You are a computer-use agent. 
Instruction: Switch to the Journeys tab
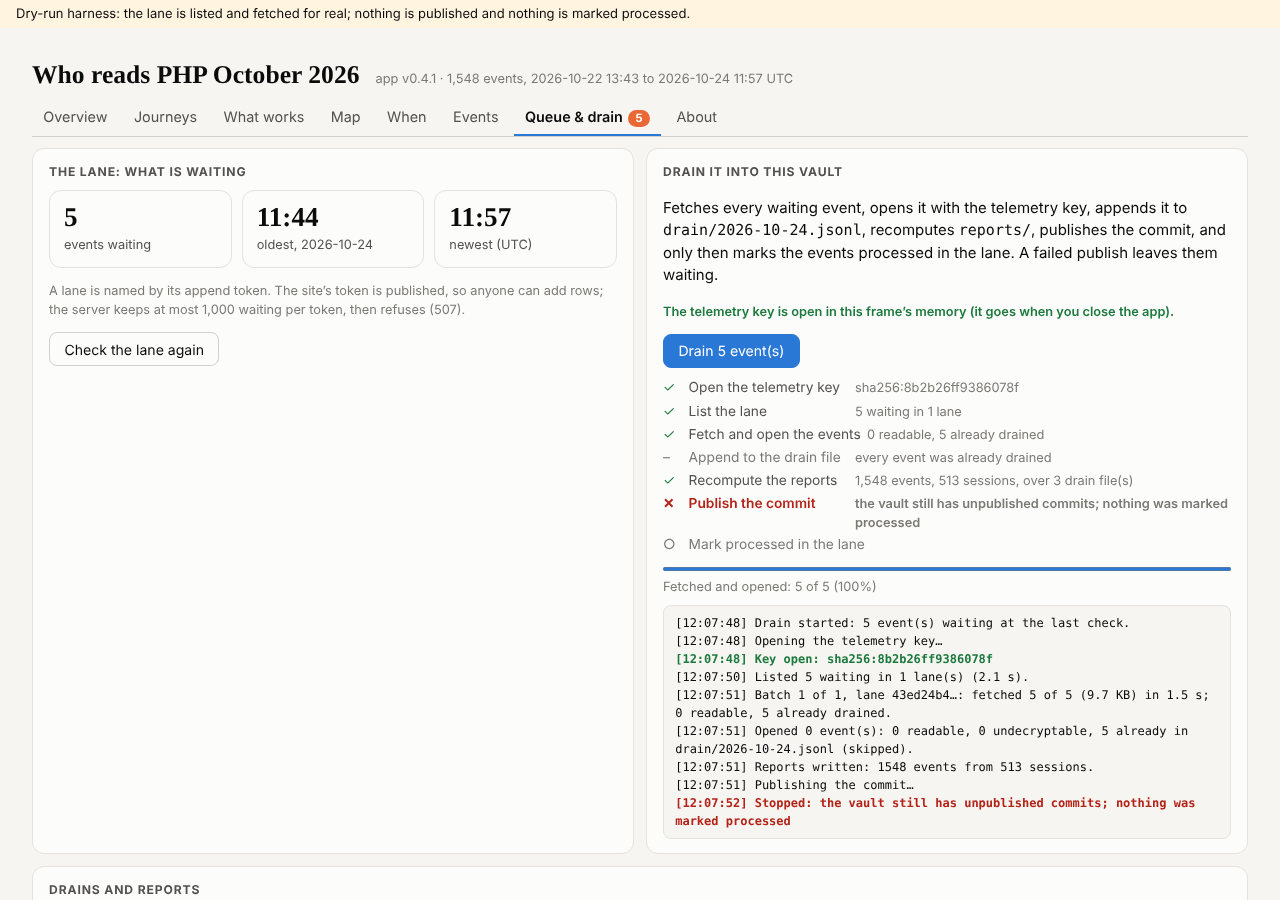165,117
